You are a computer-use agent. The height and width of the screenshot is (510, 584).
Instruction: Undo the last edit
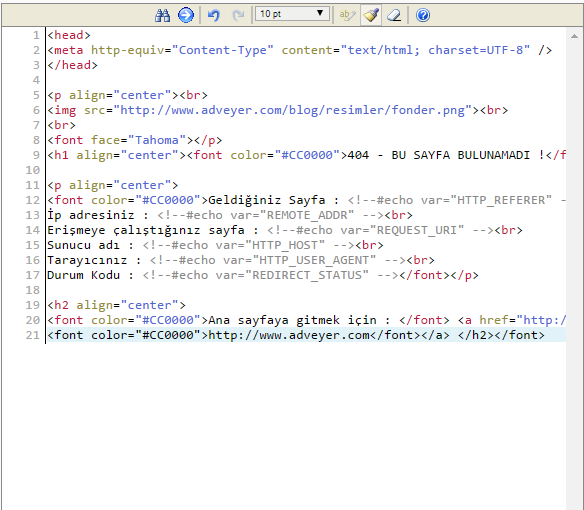pyautogui.click(x=214, y=15)
